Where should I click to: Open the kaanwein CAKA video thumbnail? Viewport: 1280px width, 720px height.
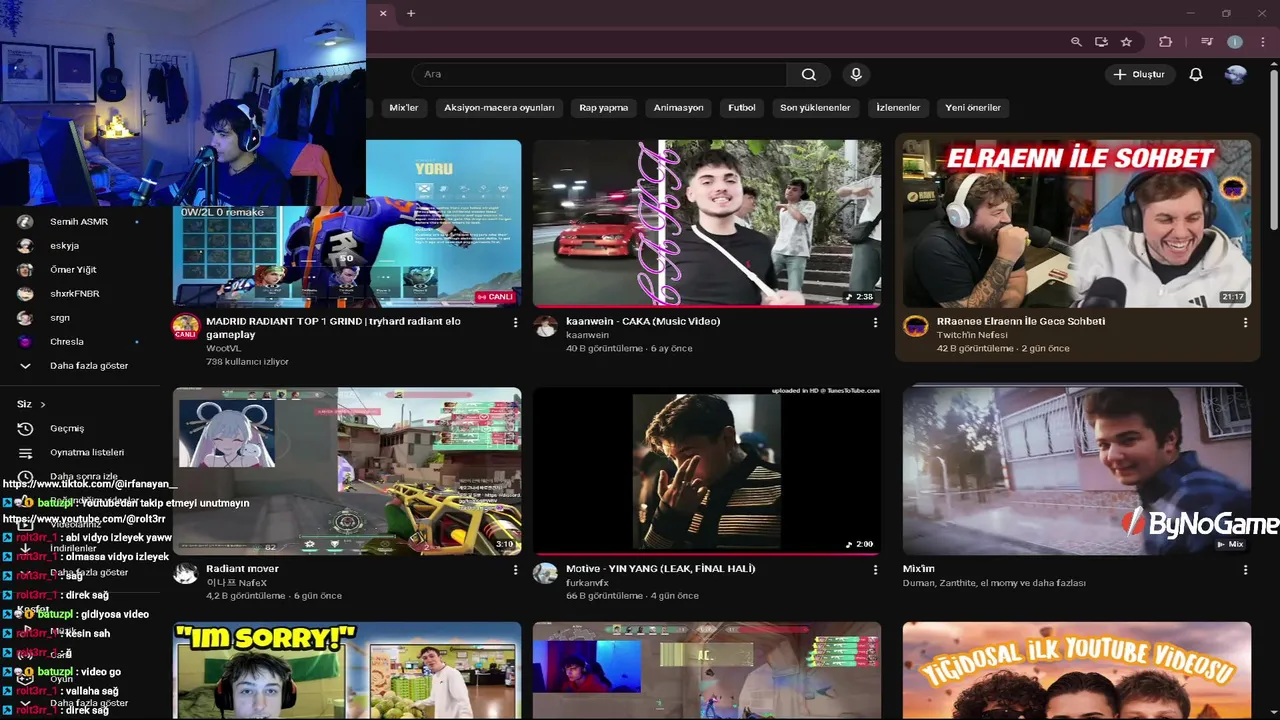point(707,222)
